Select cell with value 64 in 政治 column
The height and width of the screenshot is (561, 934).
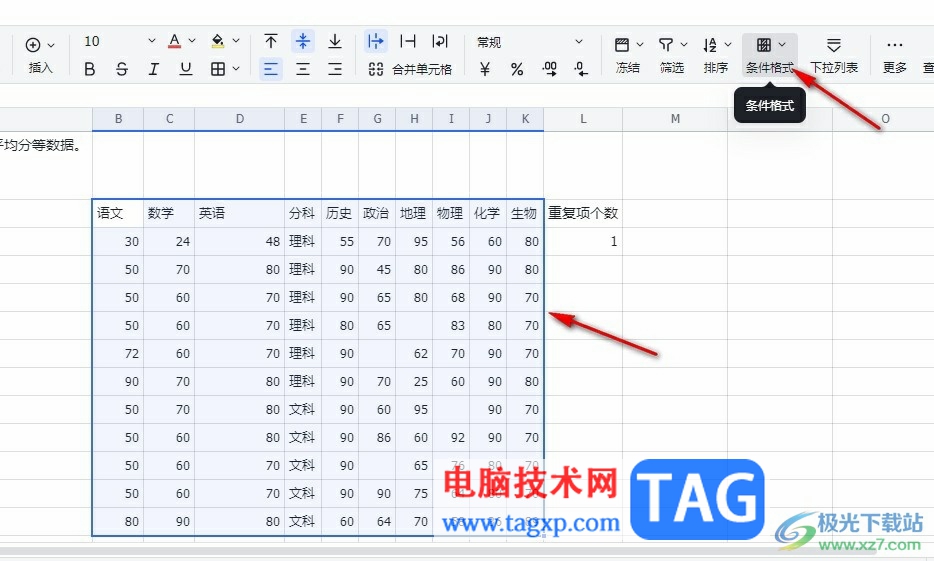tap(377, 521)
